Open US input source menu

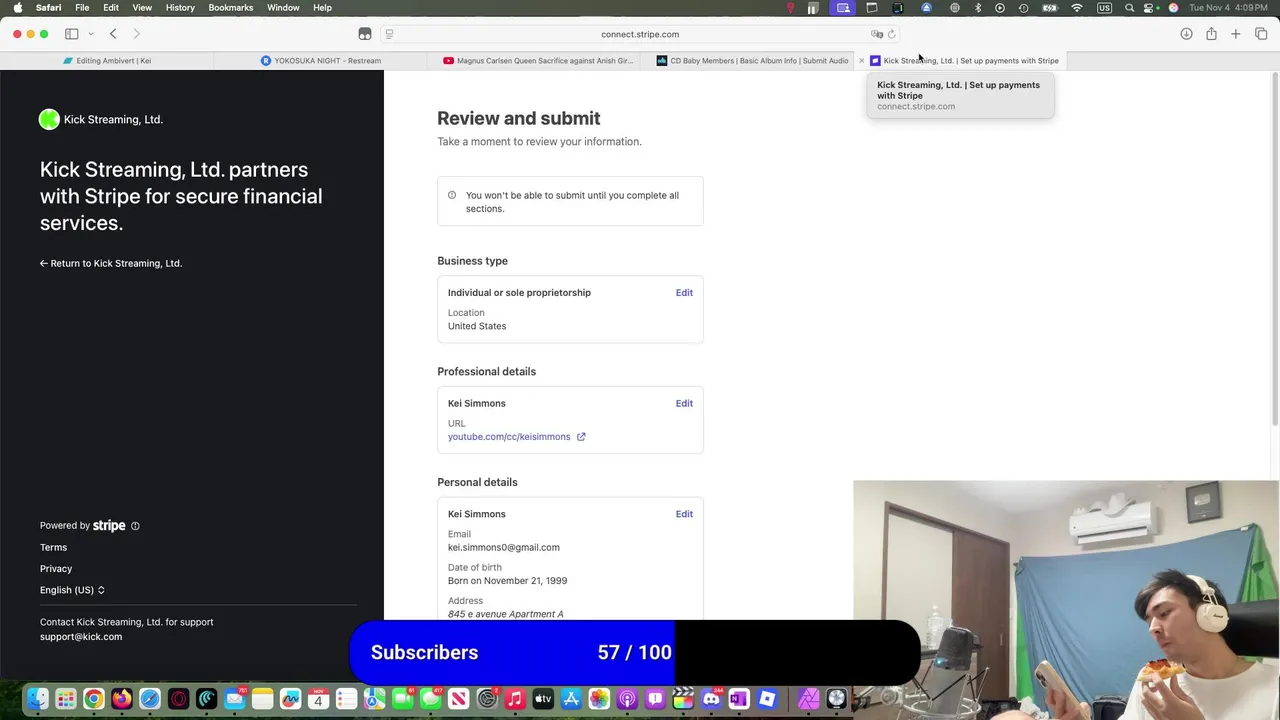[1104, 8]
